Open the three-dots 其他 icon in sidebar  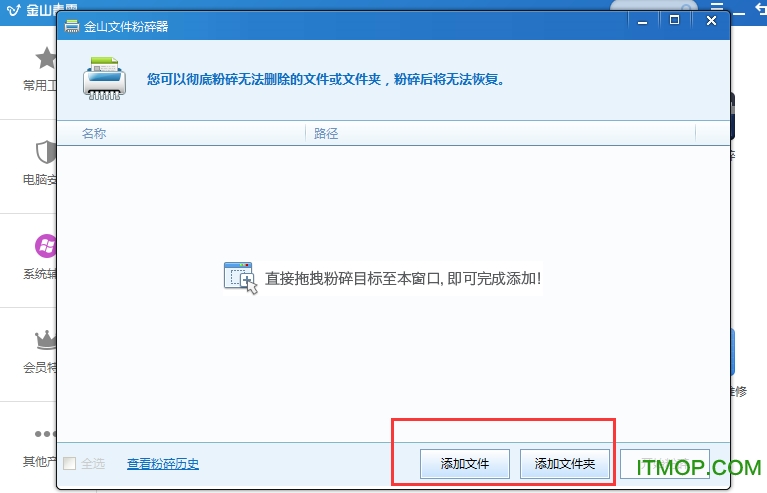click(x=45, y=434)
